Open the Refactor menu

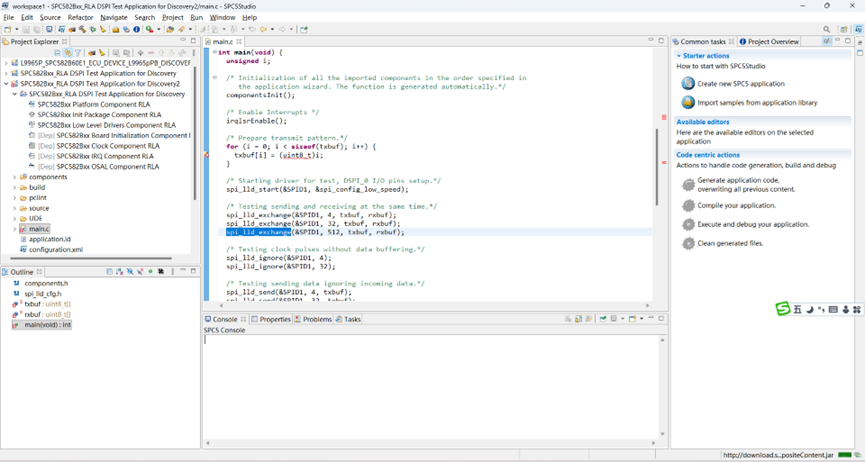[x=80, y=17]
